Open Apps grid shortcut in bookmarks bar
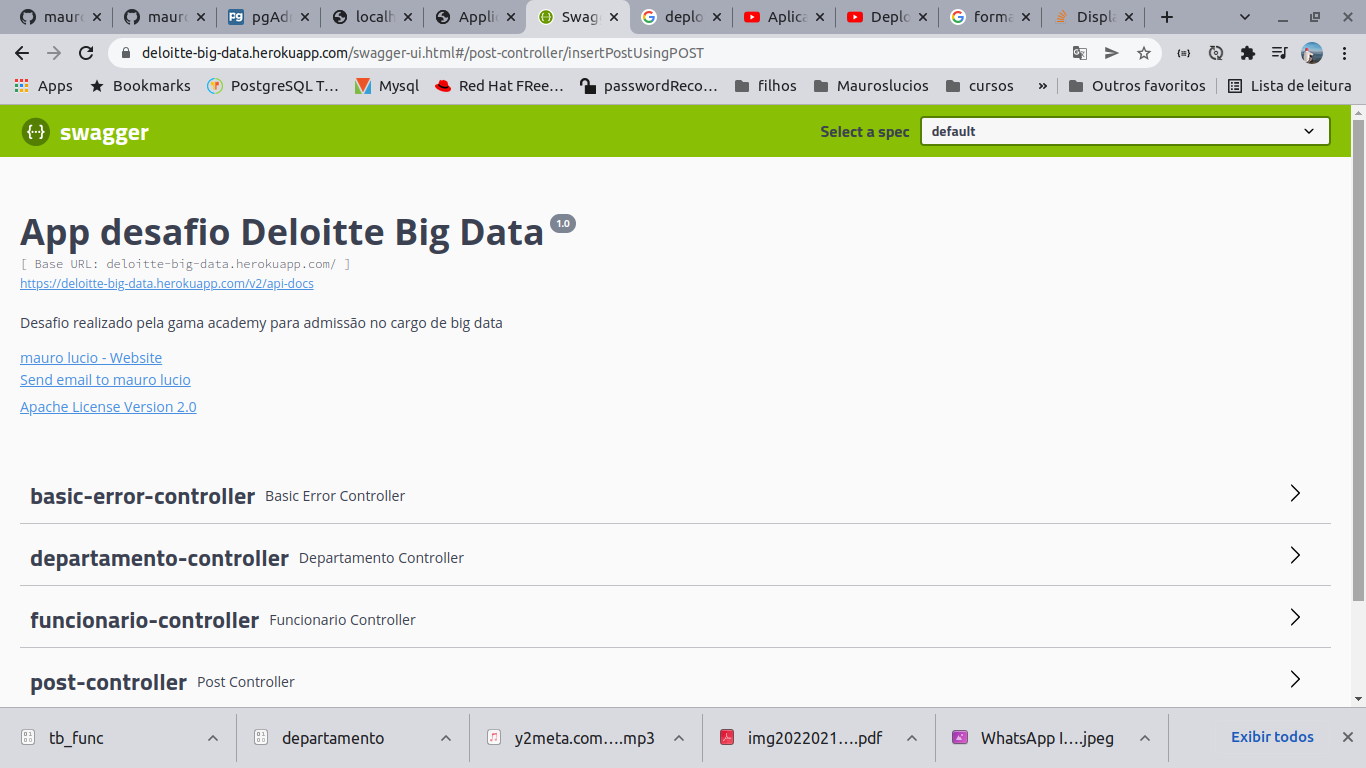This screenshot has height=768, width=1366. tap(43, 86)
